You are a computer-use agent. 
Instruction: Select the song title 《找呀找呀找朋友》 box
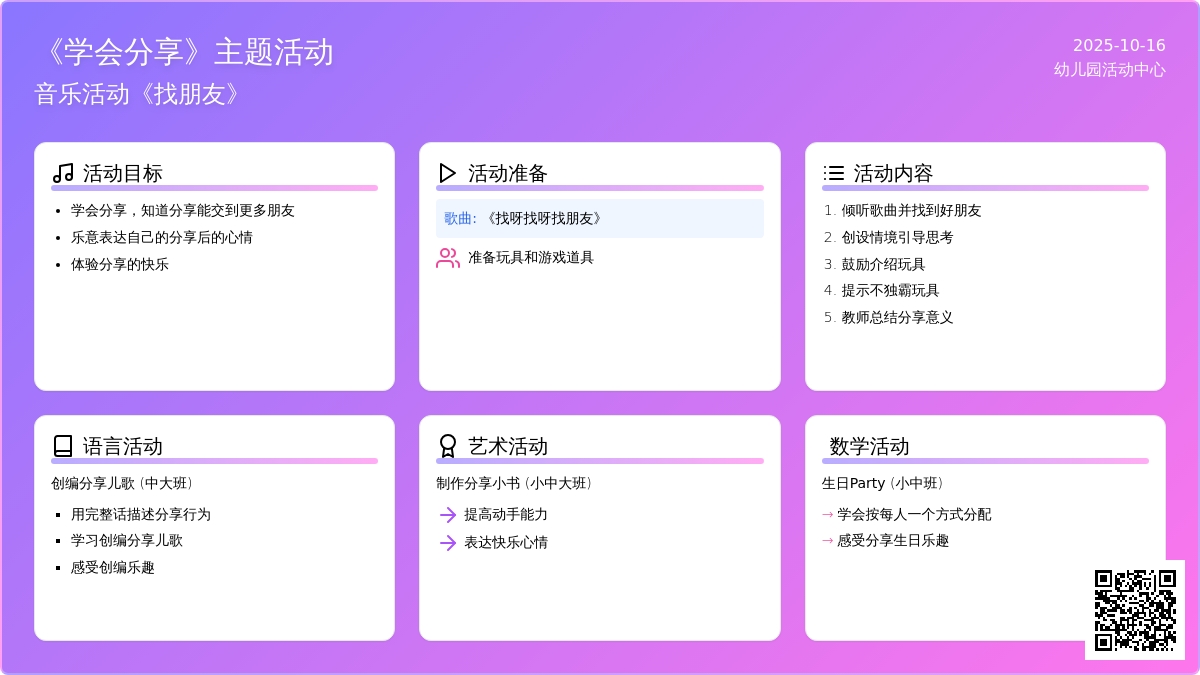coord(599,218)
